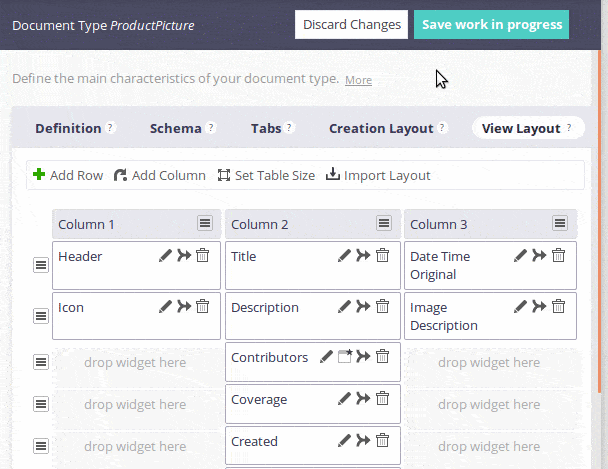This screenshot has height=469, width=608.
Task: Open the Column 2 menu icon
Action: (x=384, y=223)
